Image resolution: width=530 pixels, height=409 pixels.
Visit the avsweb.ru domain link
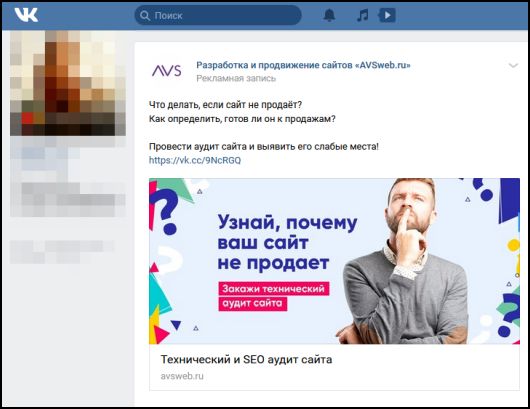182,376
